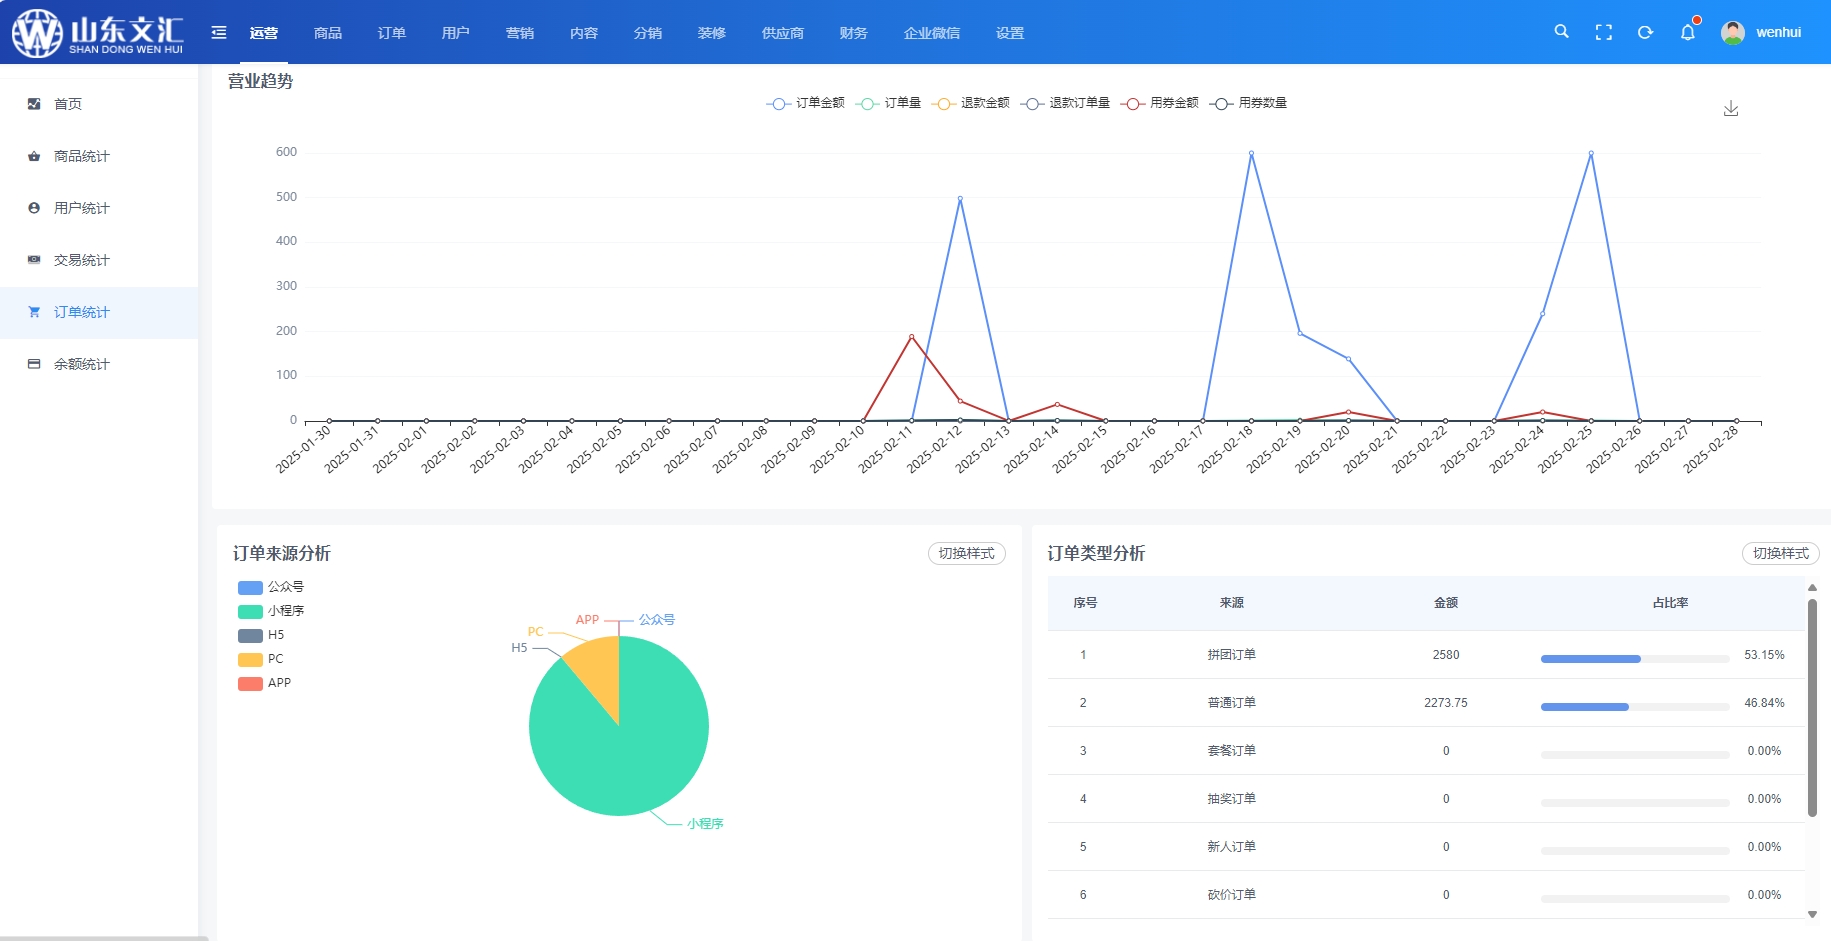This screenshot has width=1831, height=941.
Task: Open the 设置 top menu
Action: [1010, 33]
